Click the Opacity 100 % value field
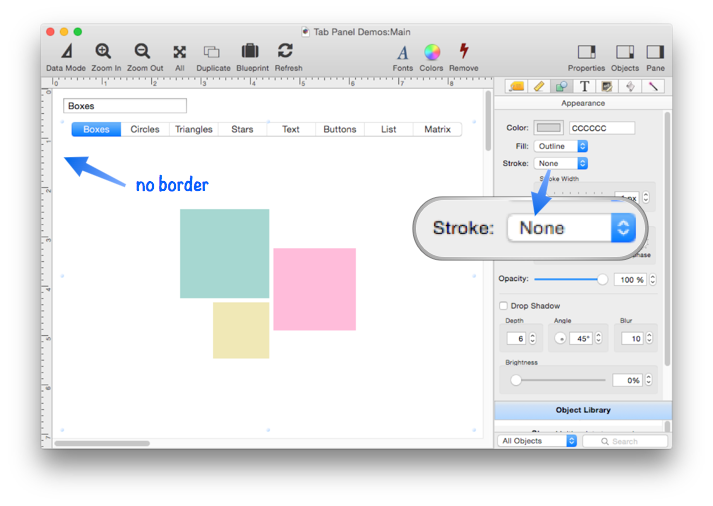The width and height of the screenshot is (713, 506). (631, 280)
